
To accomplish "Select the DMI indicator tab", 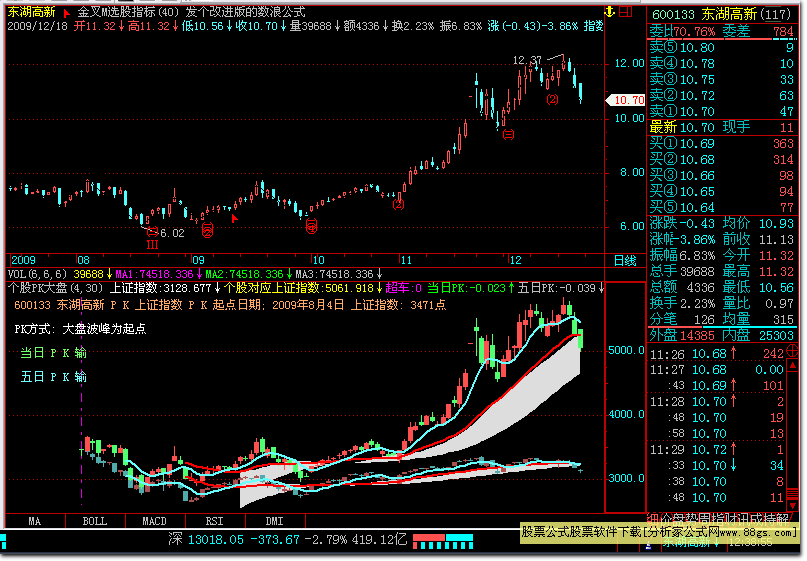I will coord(274,521).
